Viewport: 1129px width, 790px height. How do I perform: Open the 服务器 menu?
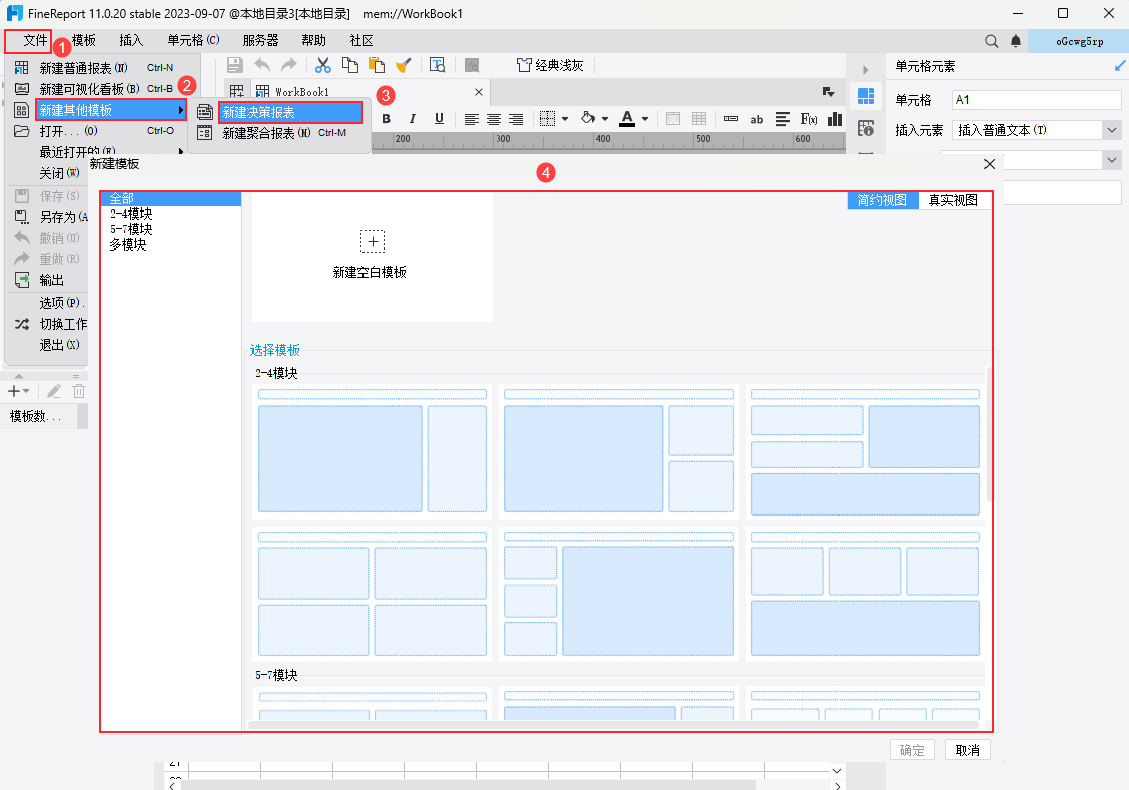tap(260, 41)
